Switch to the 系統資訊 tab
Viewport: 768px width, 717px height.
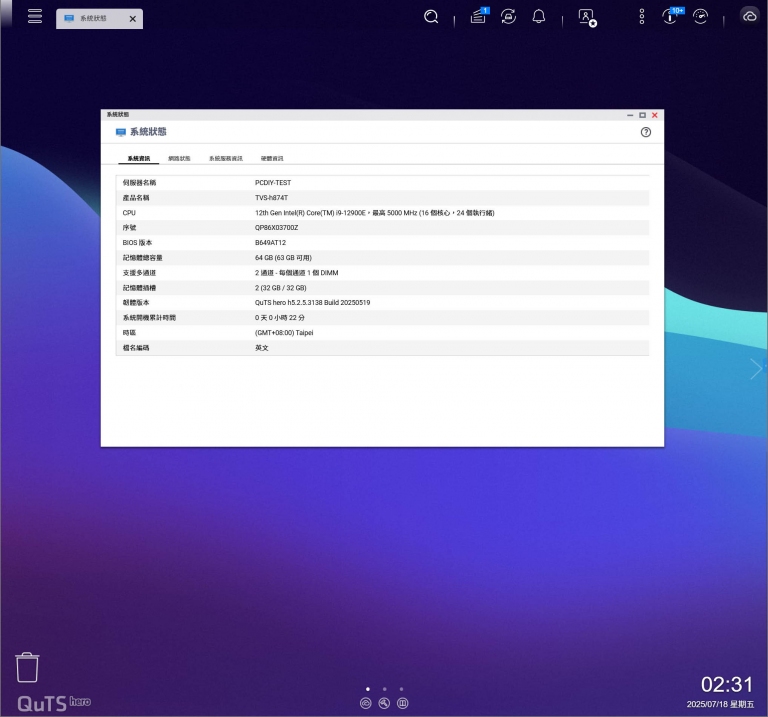coord(139,159)
